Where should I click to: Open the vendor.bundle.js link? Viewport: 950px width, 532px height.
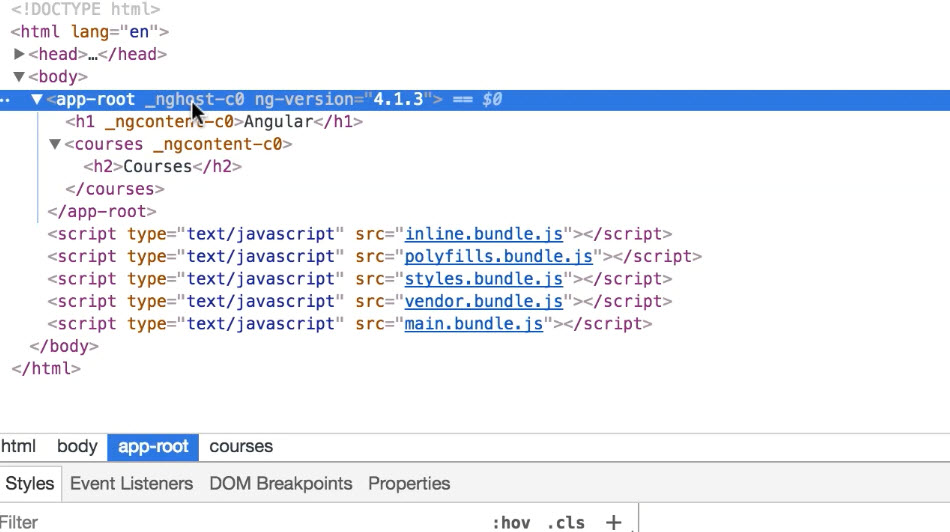[484, 302]
